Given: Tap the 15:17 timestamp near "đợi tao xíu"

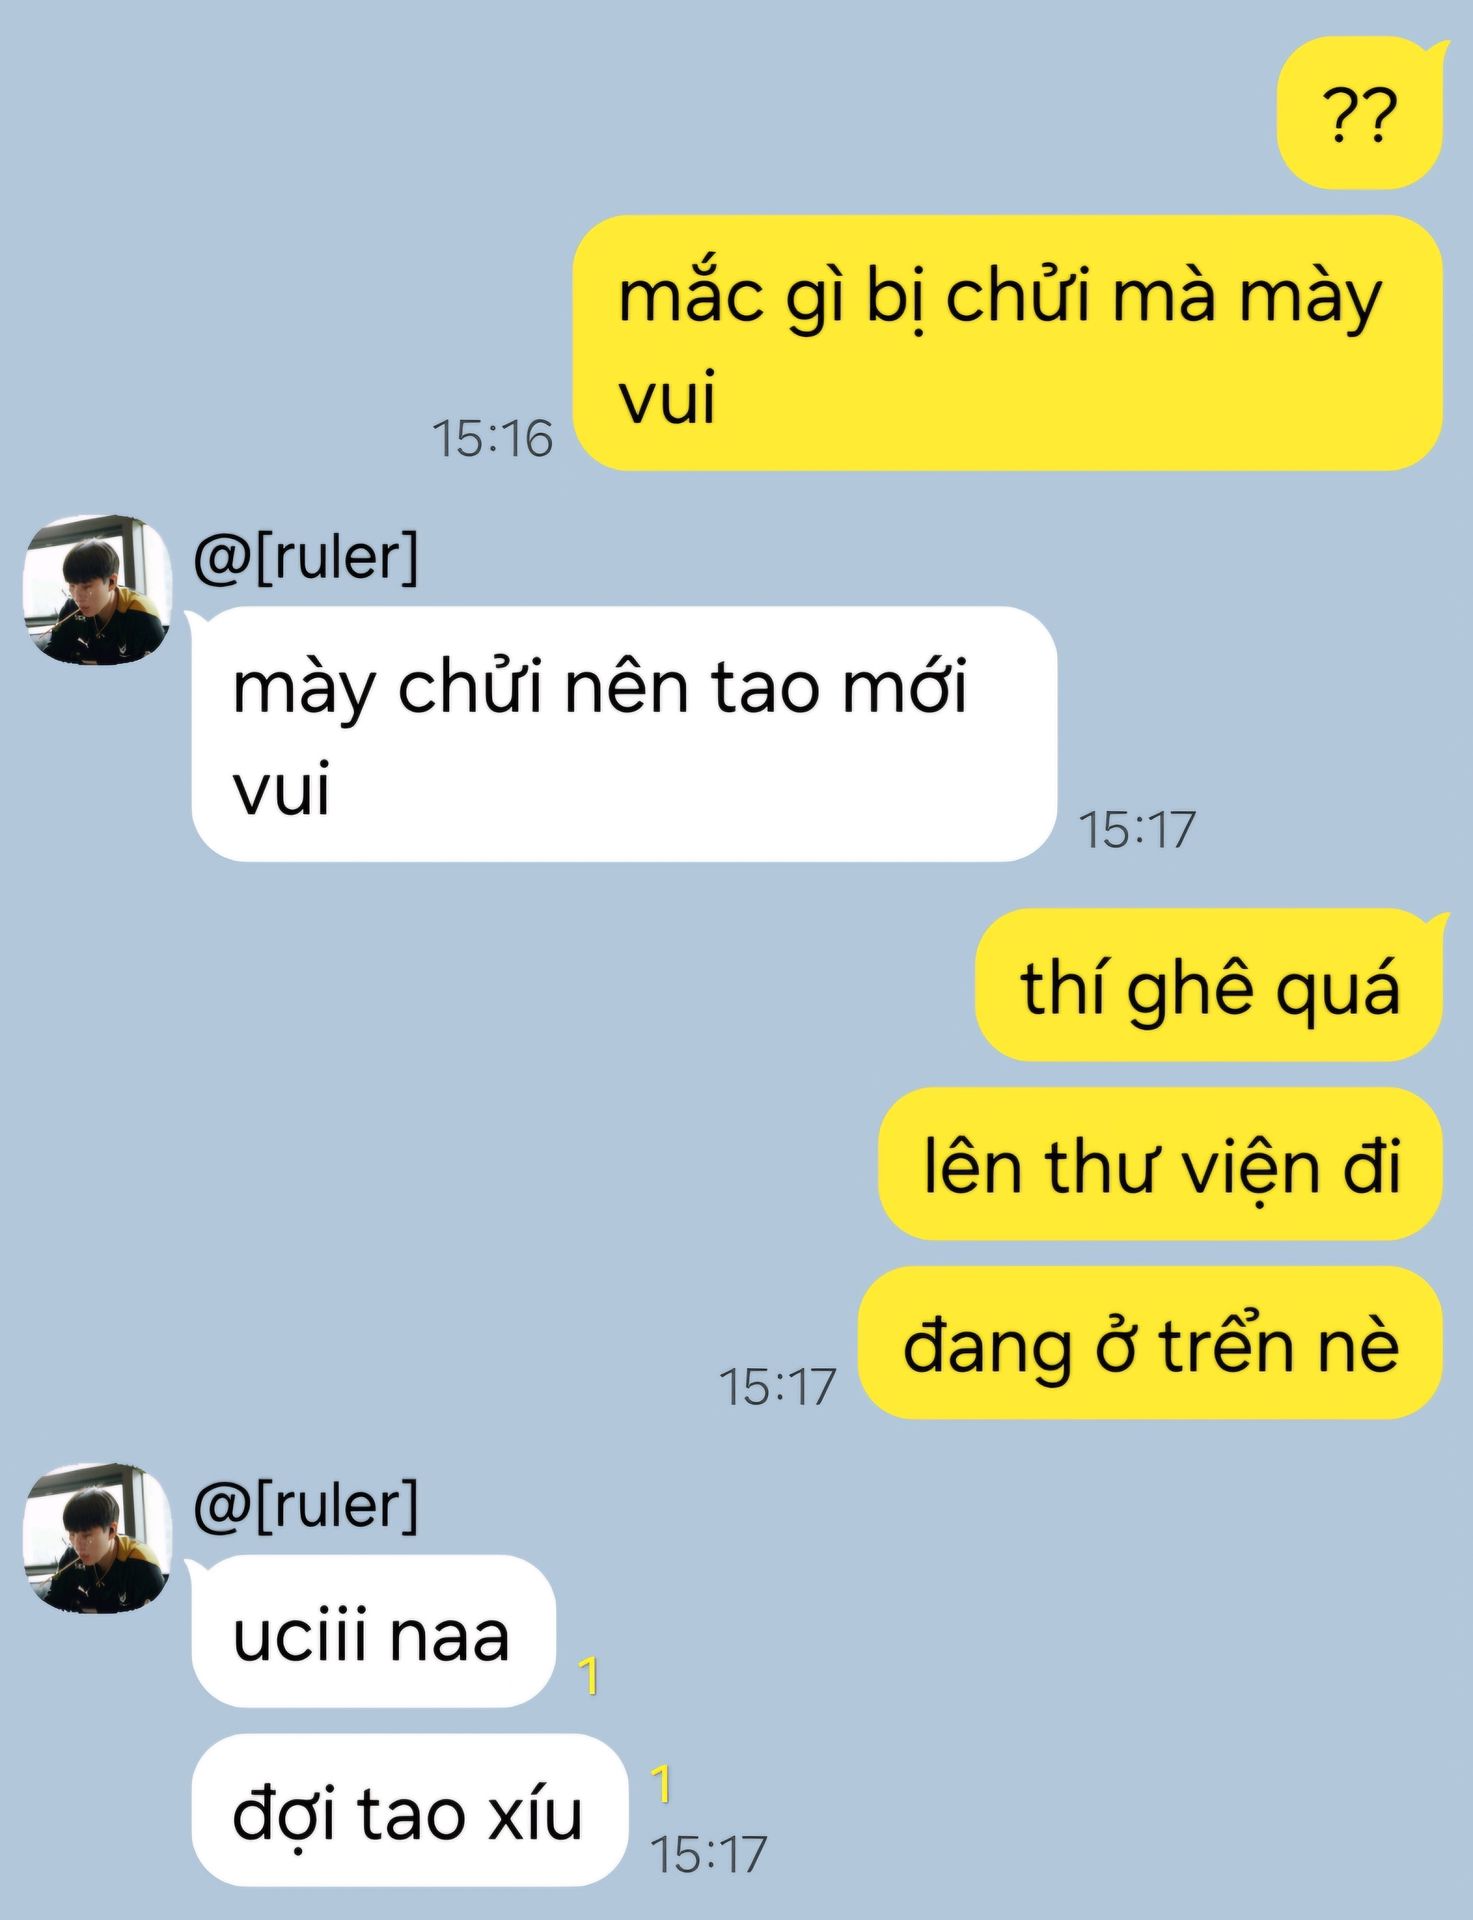Looking at the screenshot, I should coord(708,1854).
